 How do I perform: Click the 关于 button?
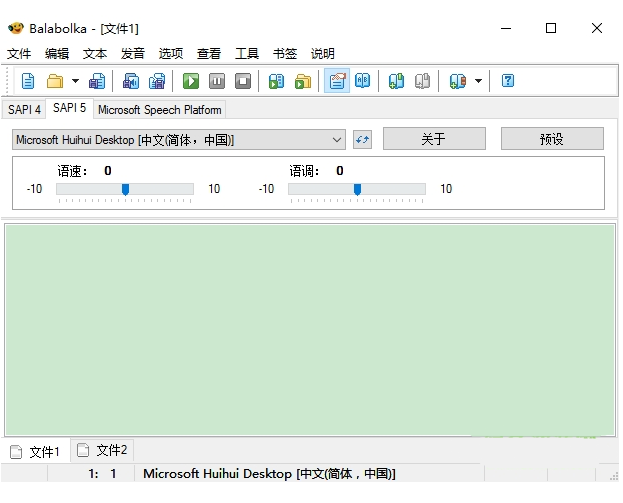(434, 139)
